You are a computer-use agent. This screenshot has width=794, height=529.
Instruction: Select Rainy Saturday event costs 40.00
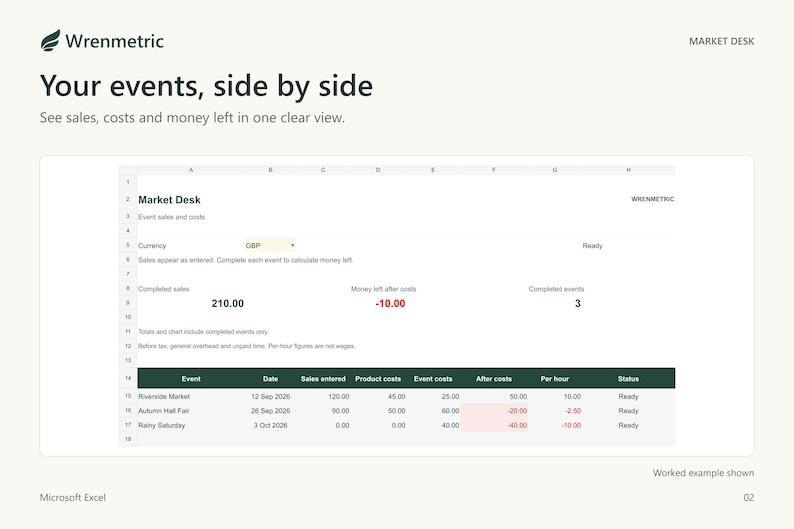[433, 425]
